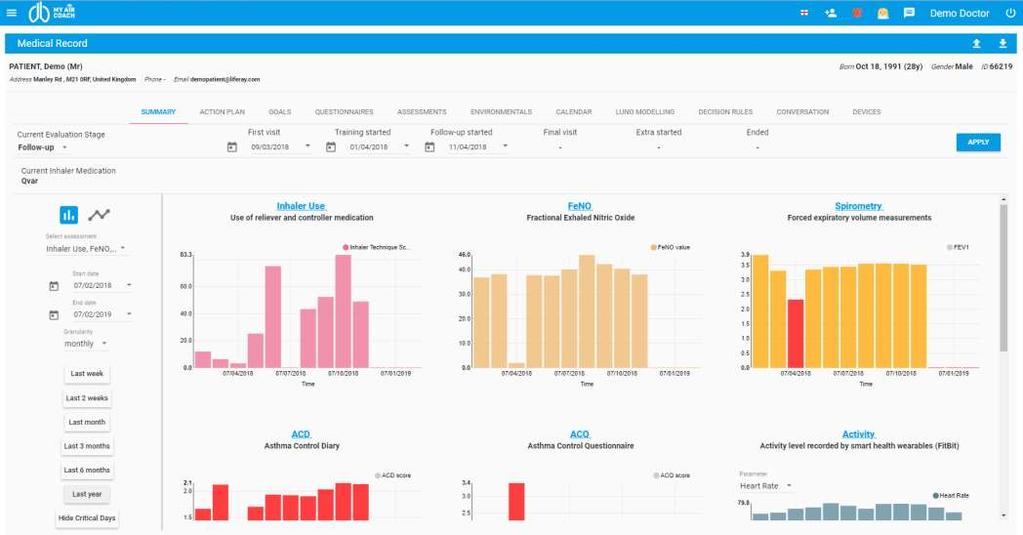The height and width of the screenshot is (535, 1023).
Task: Open the Assessments tab
Action: 421,112
